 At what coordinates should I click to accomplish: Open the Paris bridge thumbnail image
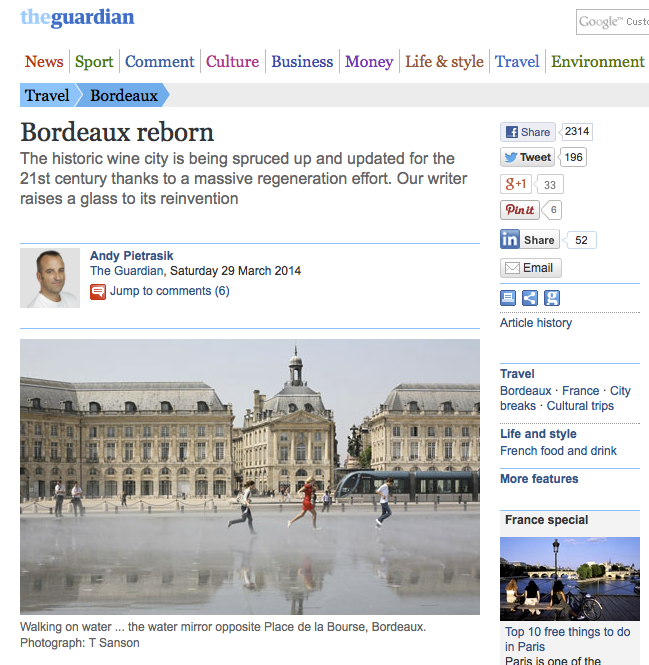tap(570, 579)
